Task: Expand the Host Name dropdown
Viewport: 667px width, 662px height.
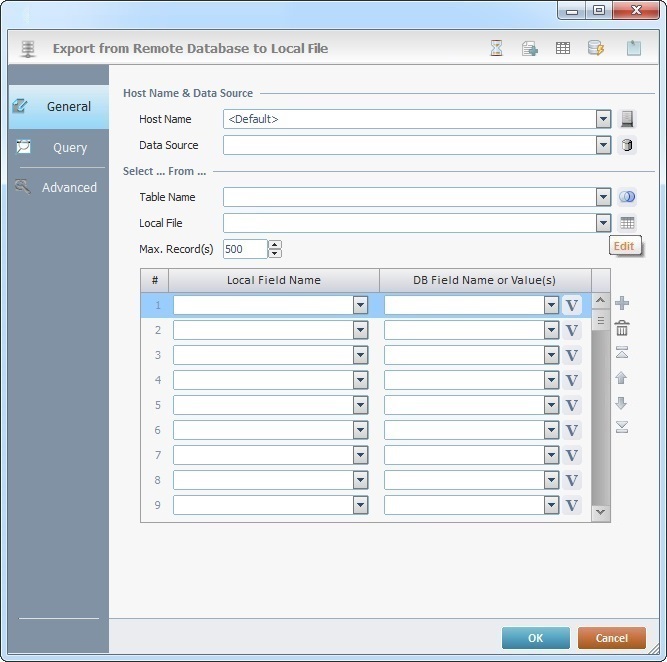Action: point(603,119)
